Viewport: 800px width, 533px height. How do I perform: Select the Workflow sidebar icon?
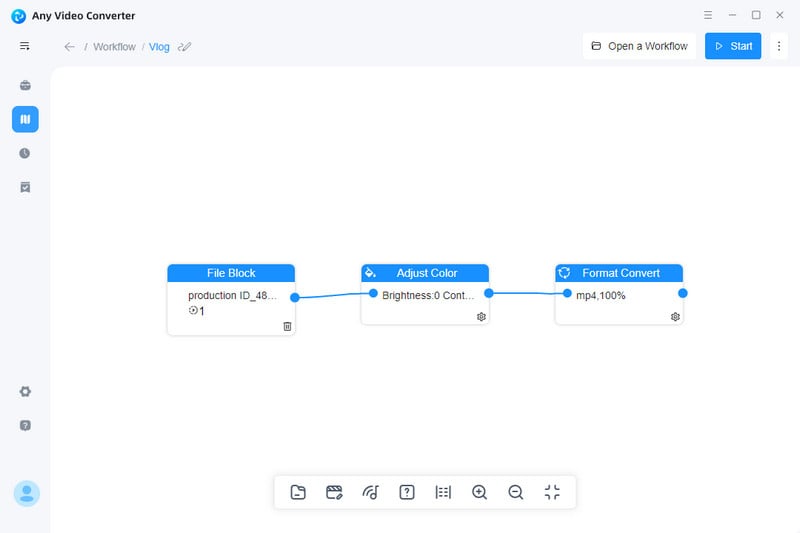25,119
